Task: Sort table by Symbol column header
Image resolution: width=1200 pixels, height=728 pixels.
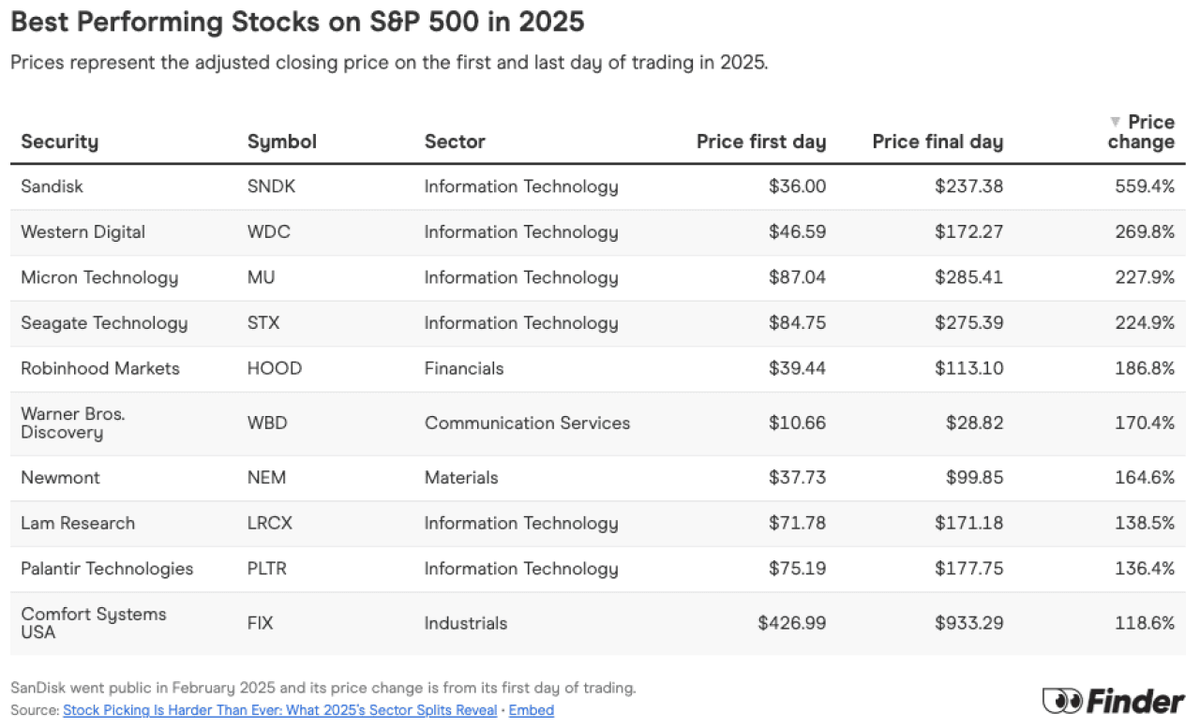Action: pos(282,141)
